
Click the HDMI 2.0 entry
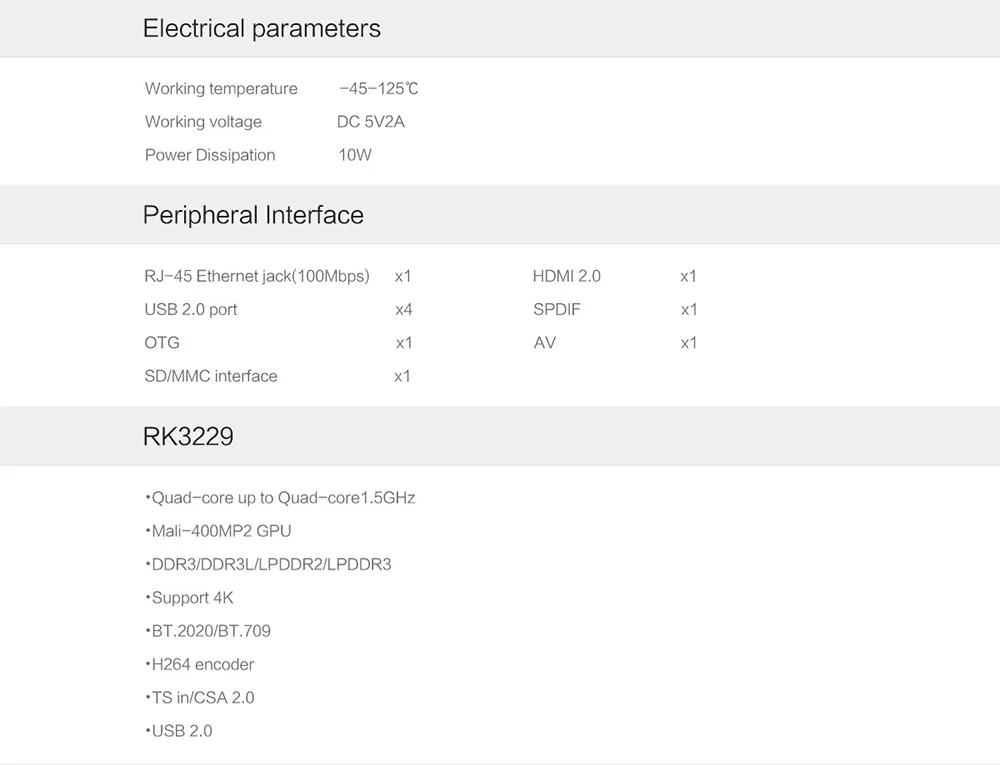click(x=567, y=276)
